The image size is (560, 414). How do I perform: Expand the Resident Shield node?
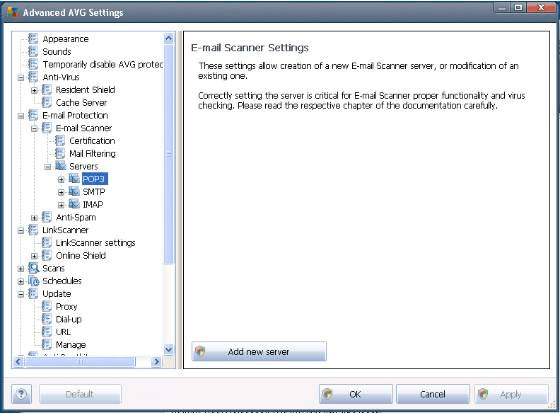pos(34,90)
